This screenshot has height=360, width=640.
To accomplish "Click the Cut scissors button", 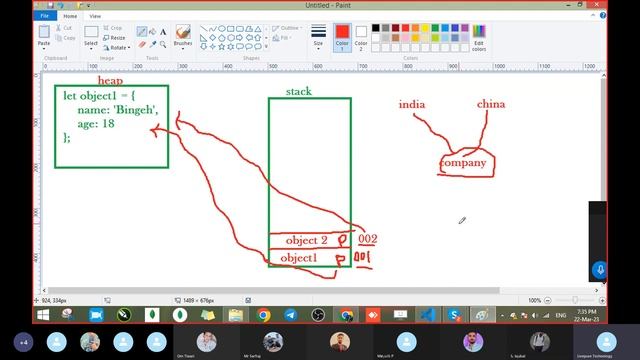I will coord(64,28).
